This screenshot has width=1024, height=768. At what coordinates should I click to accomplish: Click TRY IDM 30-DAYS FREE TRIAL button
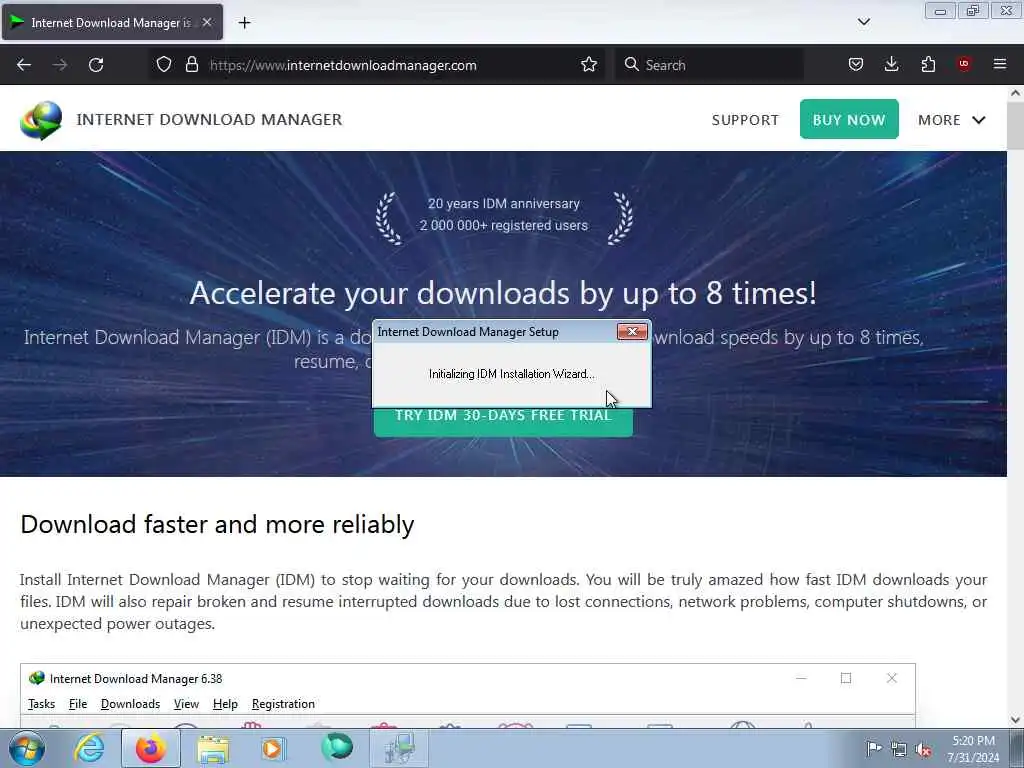(x=503, y=421)
